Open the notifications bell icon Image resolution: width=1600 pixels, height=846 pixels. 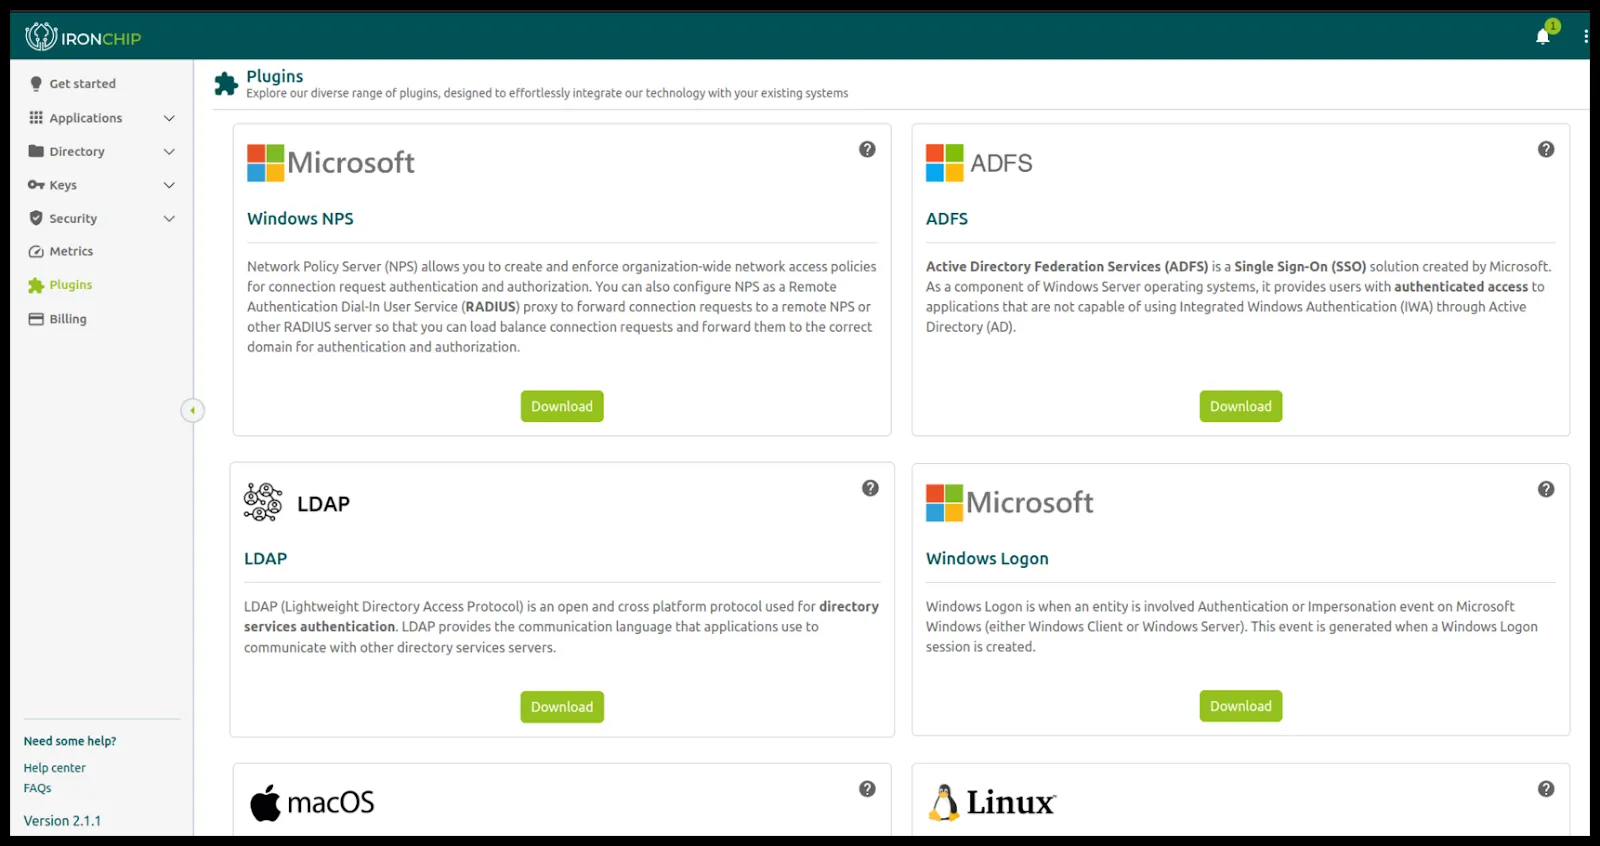pyautogui.click(x=1543, y=37)
